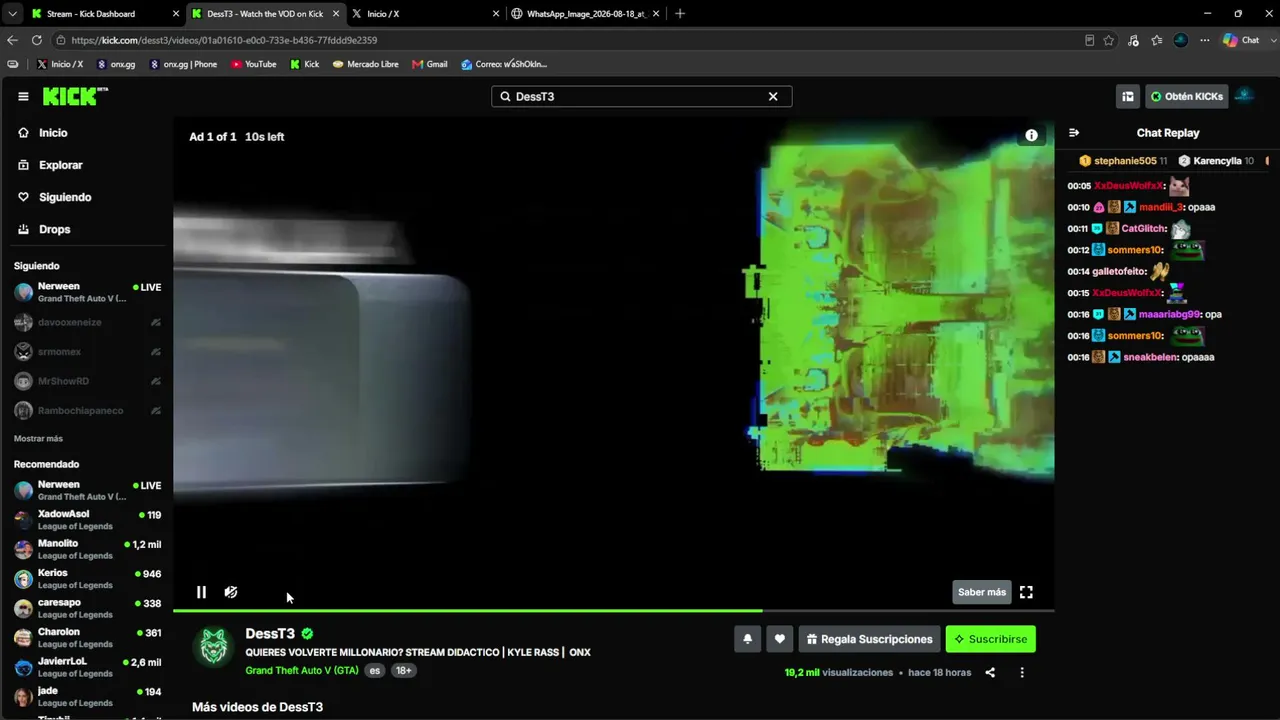Open recommended channel Charolon

click(x=87, y=638)
